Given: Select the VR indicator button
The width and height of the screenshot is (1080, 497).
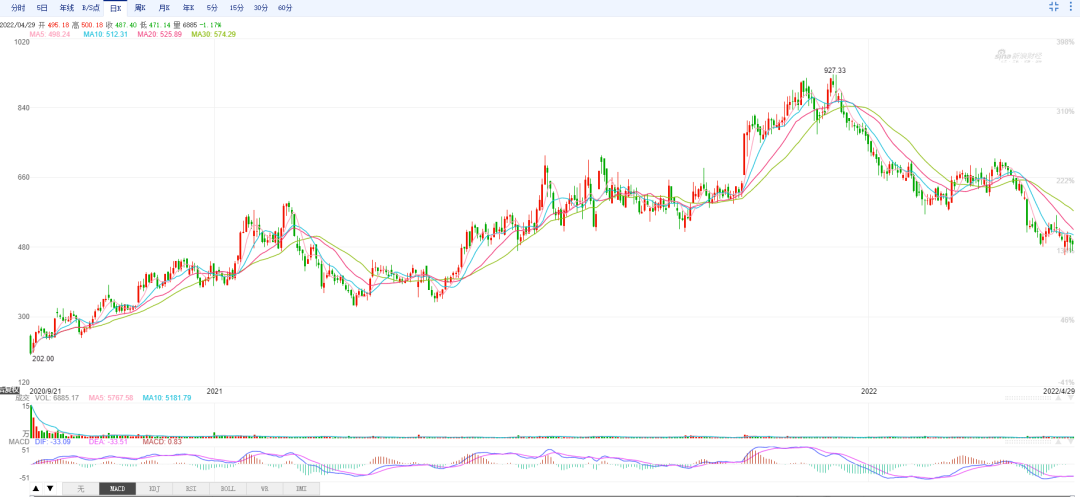Looking at the screenshot, I should [x=264, y=489].
